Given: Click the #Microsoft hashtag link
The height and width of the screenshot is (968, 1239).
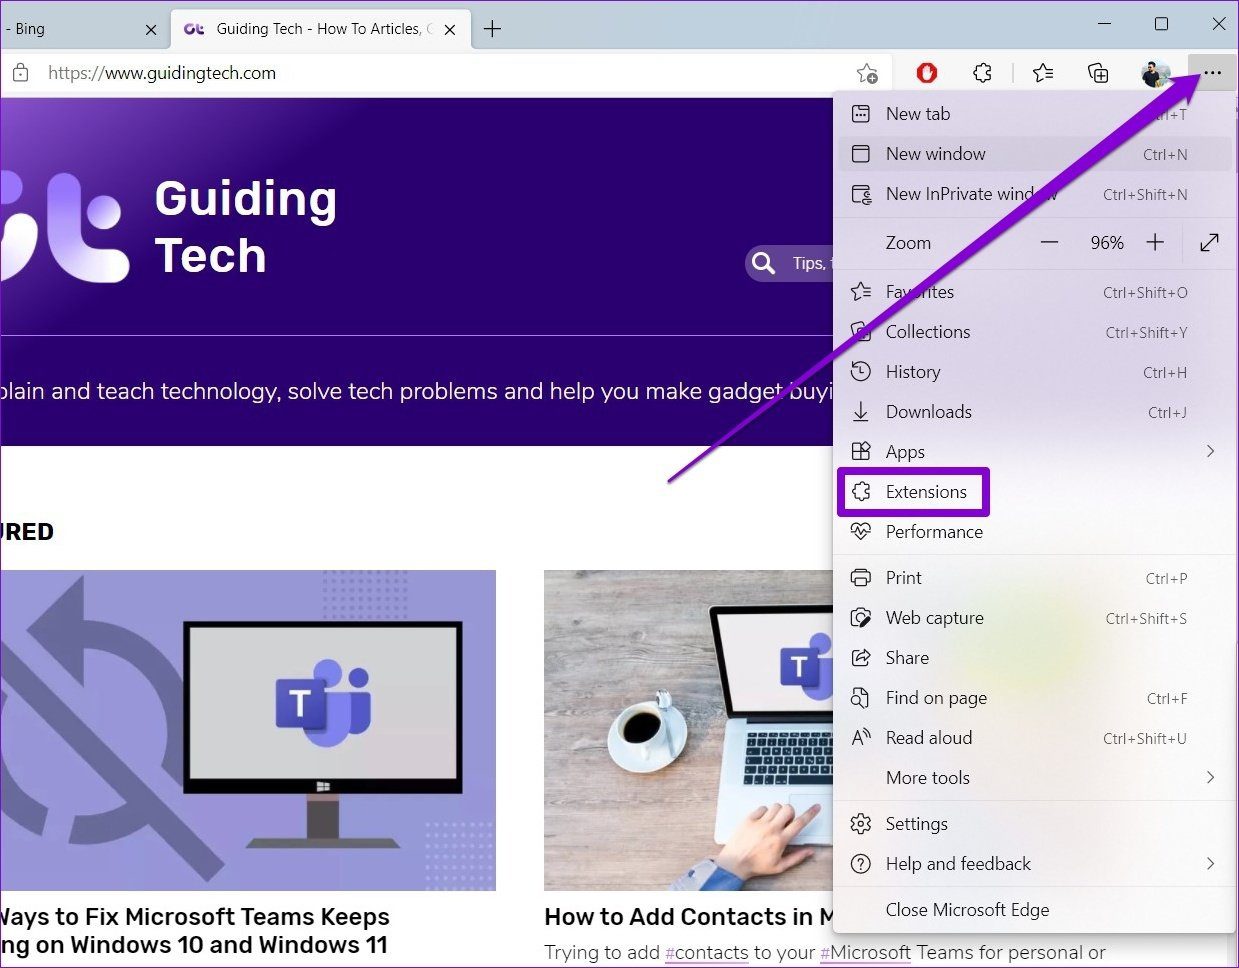Looking at the screenshot, I should pos(866,953).
